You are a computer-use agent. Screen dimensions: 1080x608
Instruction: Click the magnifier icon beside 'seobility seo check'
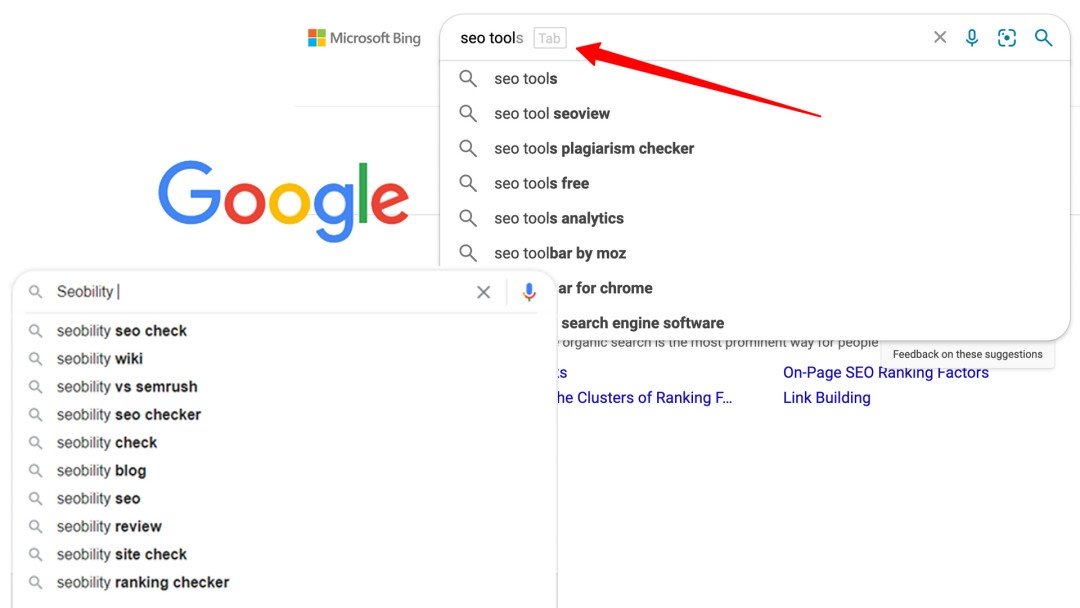click(34, 330)
